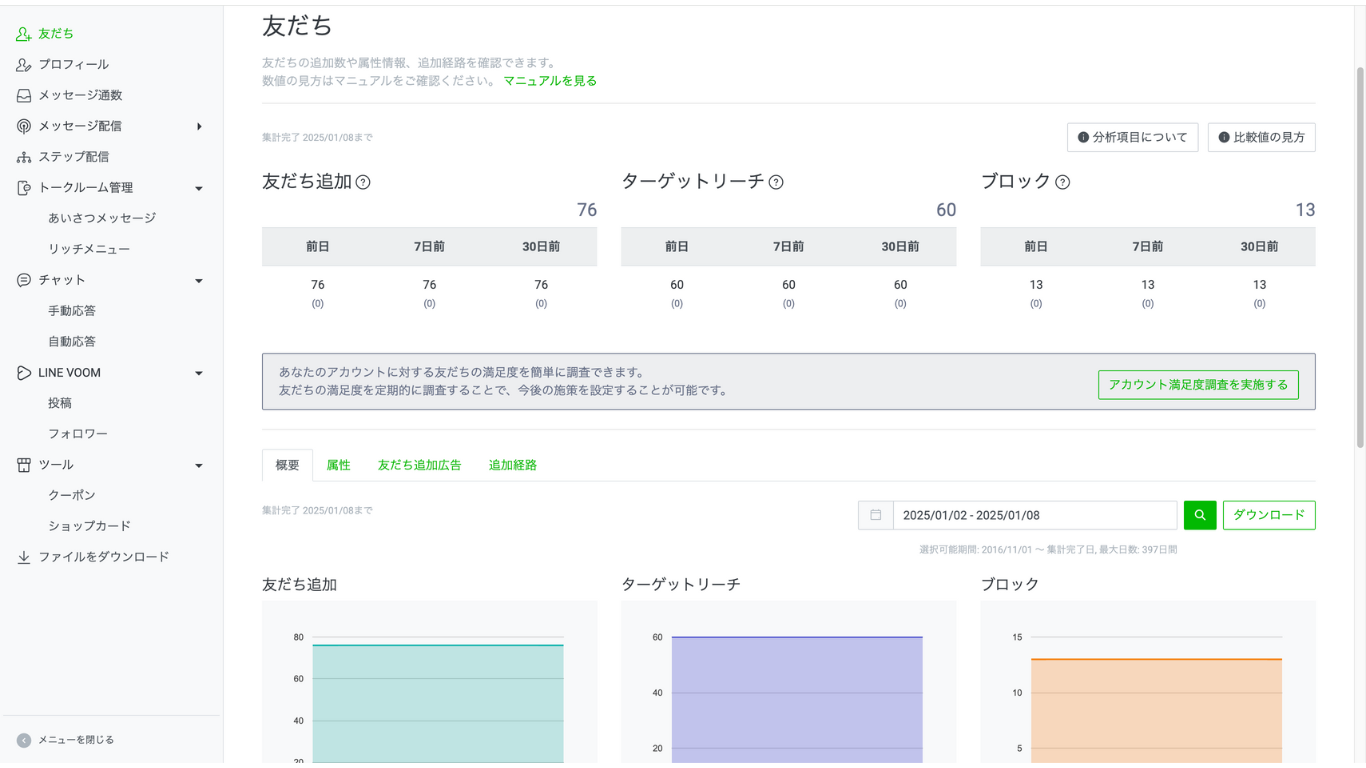Viewport: 1366px width, 768px height.
Task: Click 30日前 header in ブロック table
Action: coord(1260,247)
